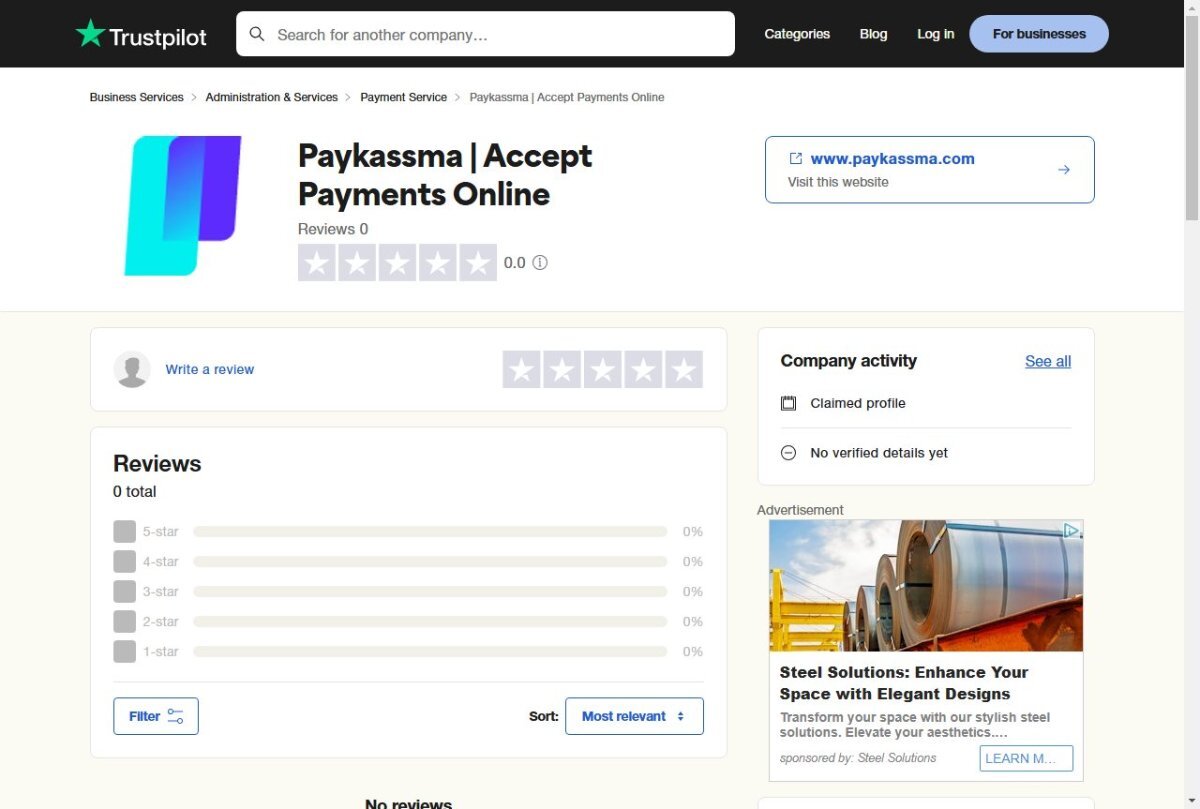Image resolution: width=1200 pixels, height=809 pixels.
Task: Rate three stars in the review box
Action: click(x=602, y=370)
